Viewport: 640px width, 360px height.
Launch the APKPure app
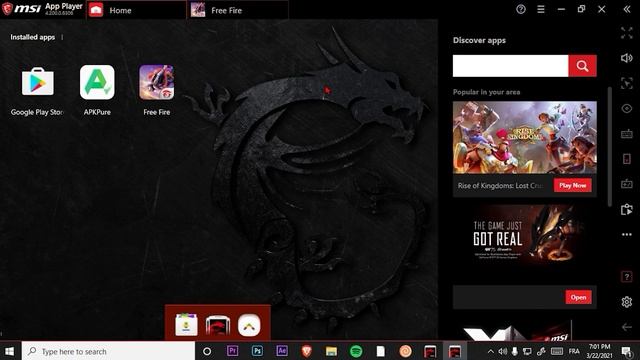[97, 82]
